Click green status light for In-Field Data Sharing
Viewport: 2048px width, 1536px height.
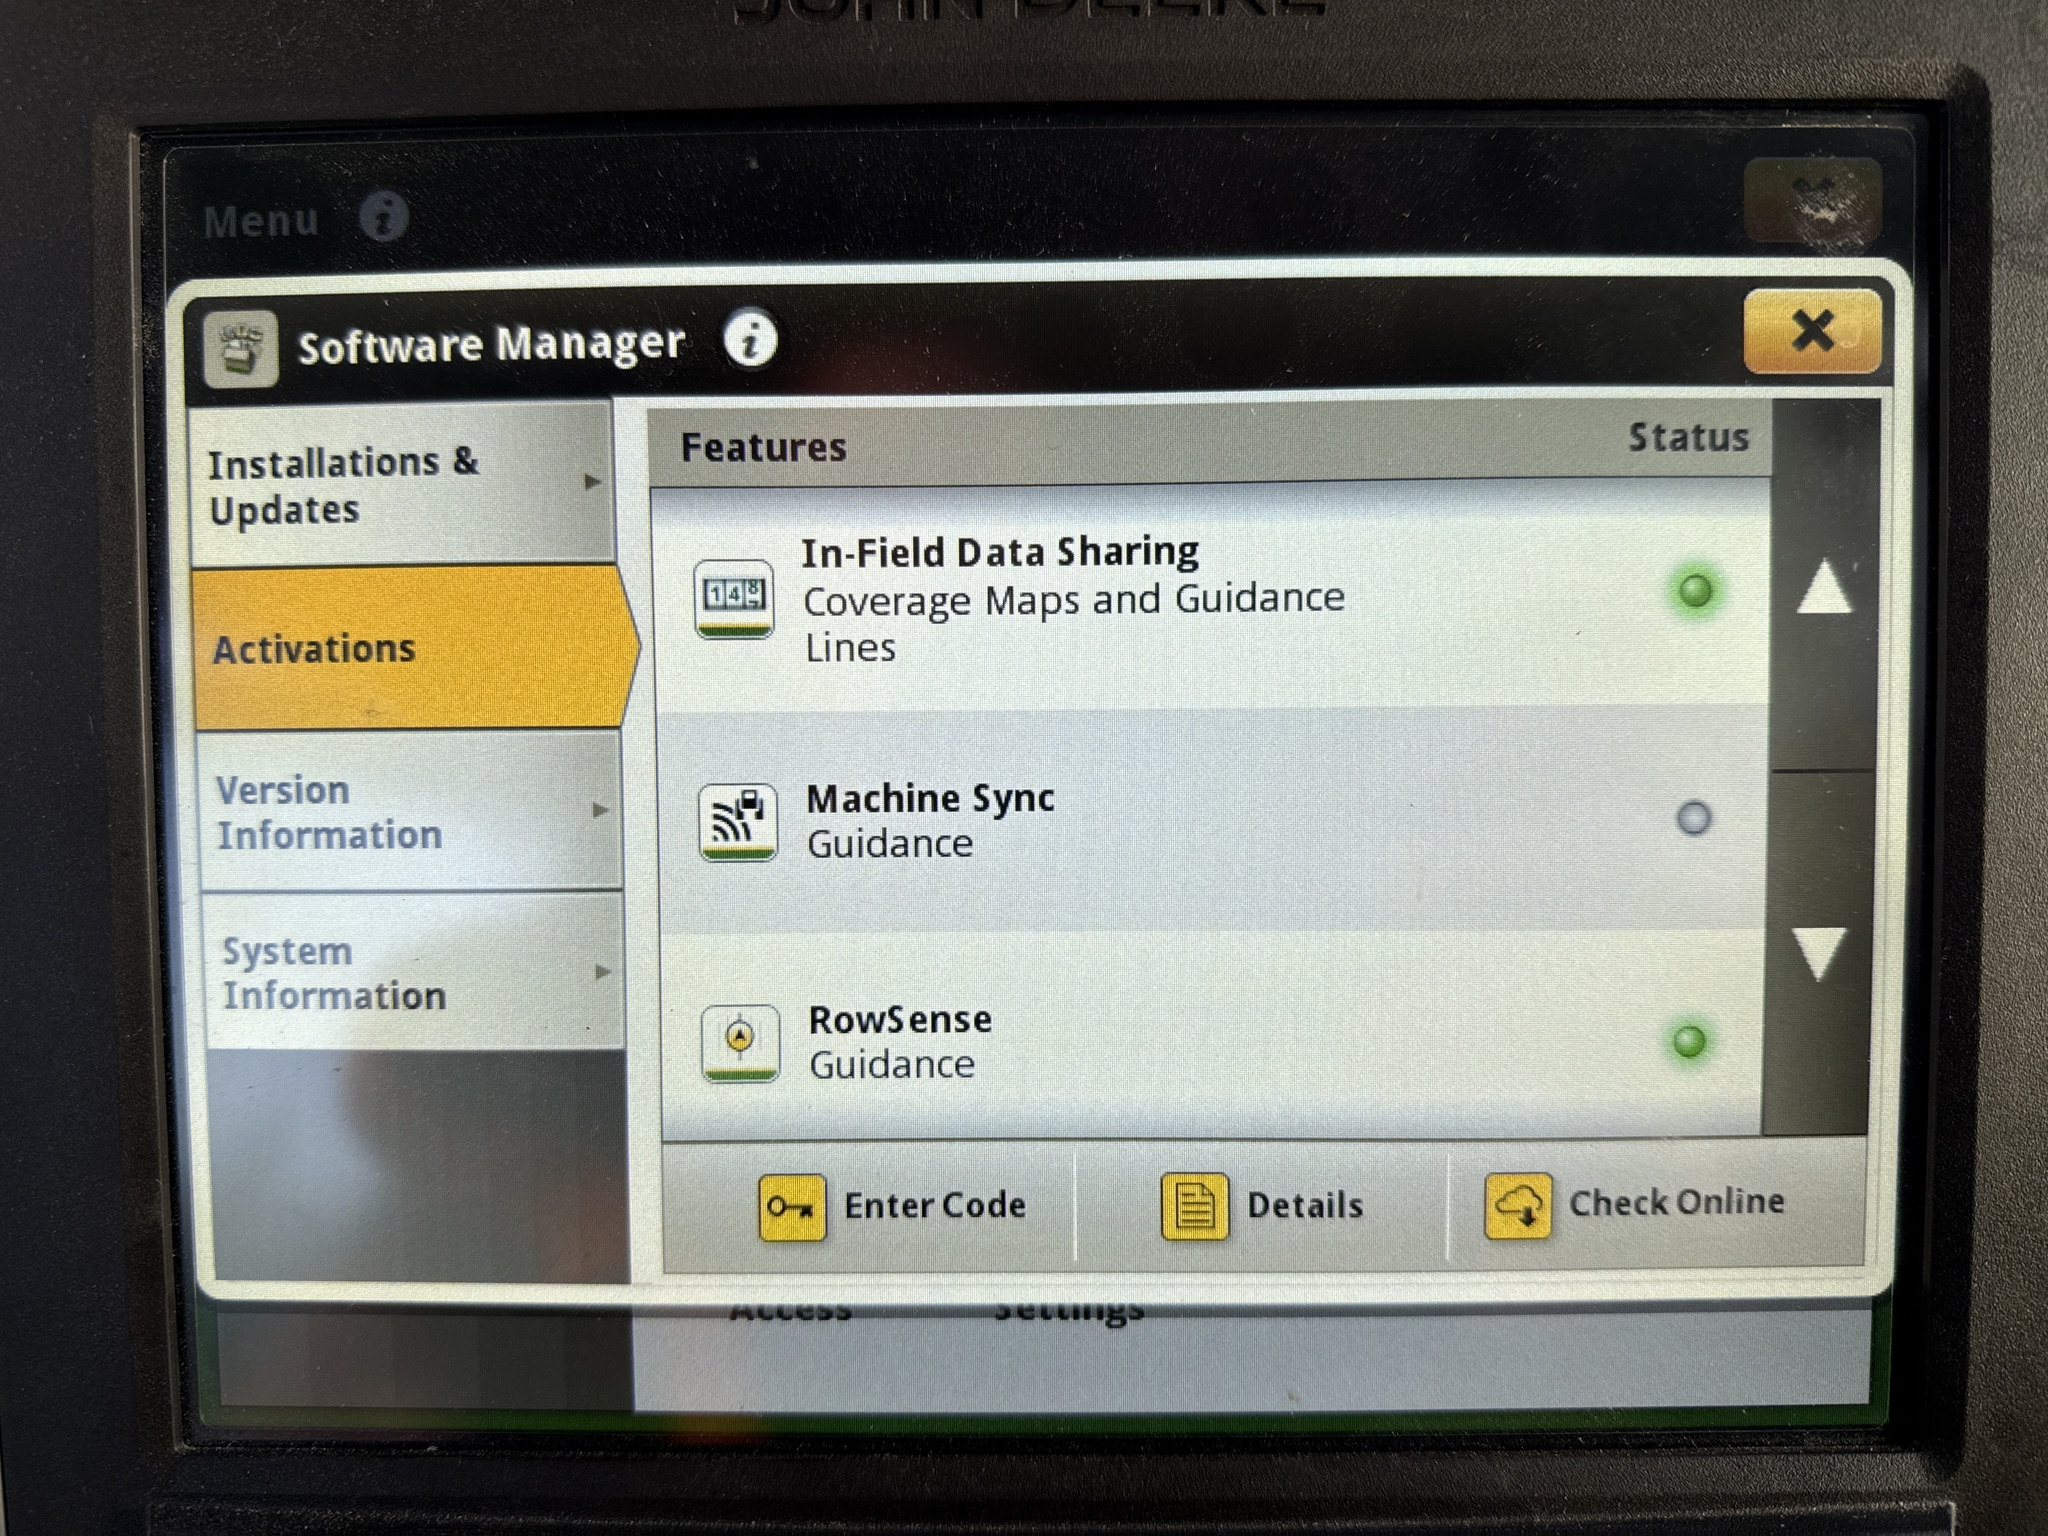(x=1695, y=591)
